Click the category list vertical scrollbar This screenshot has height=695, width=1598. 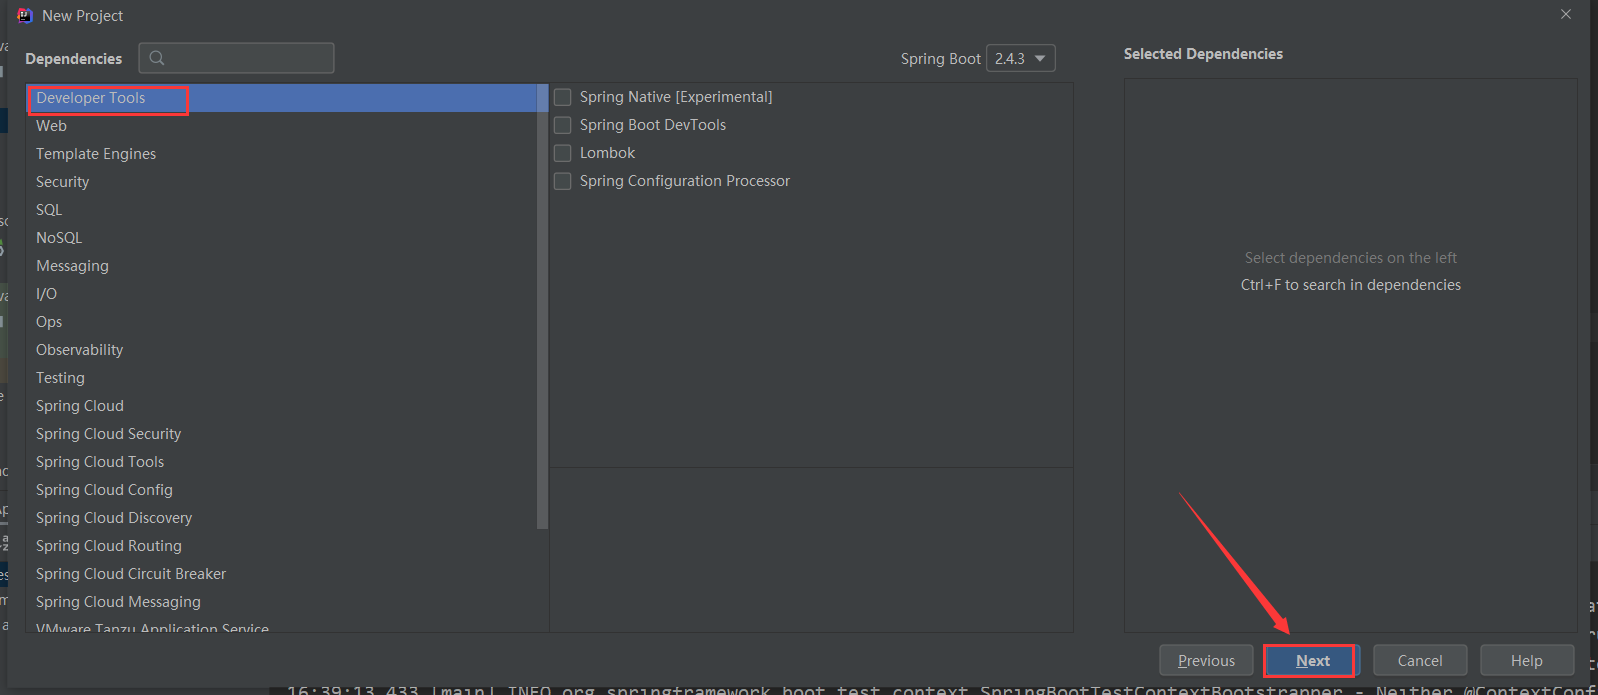pyautogui.click(x=543, y=306)
